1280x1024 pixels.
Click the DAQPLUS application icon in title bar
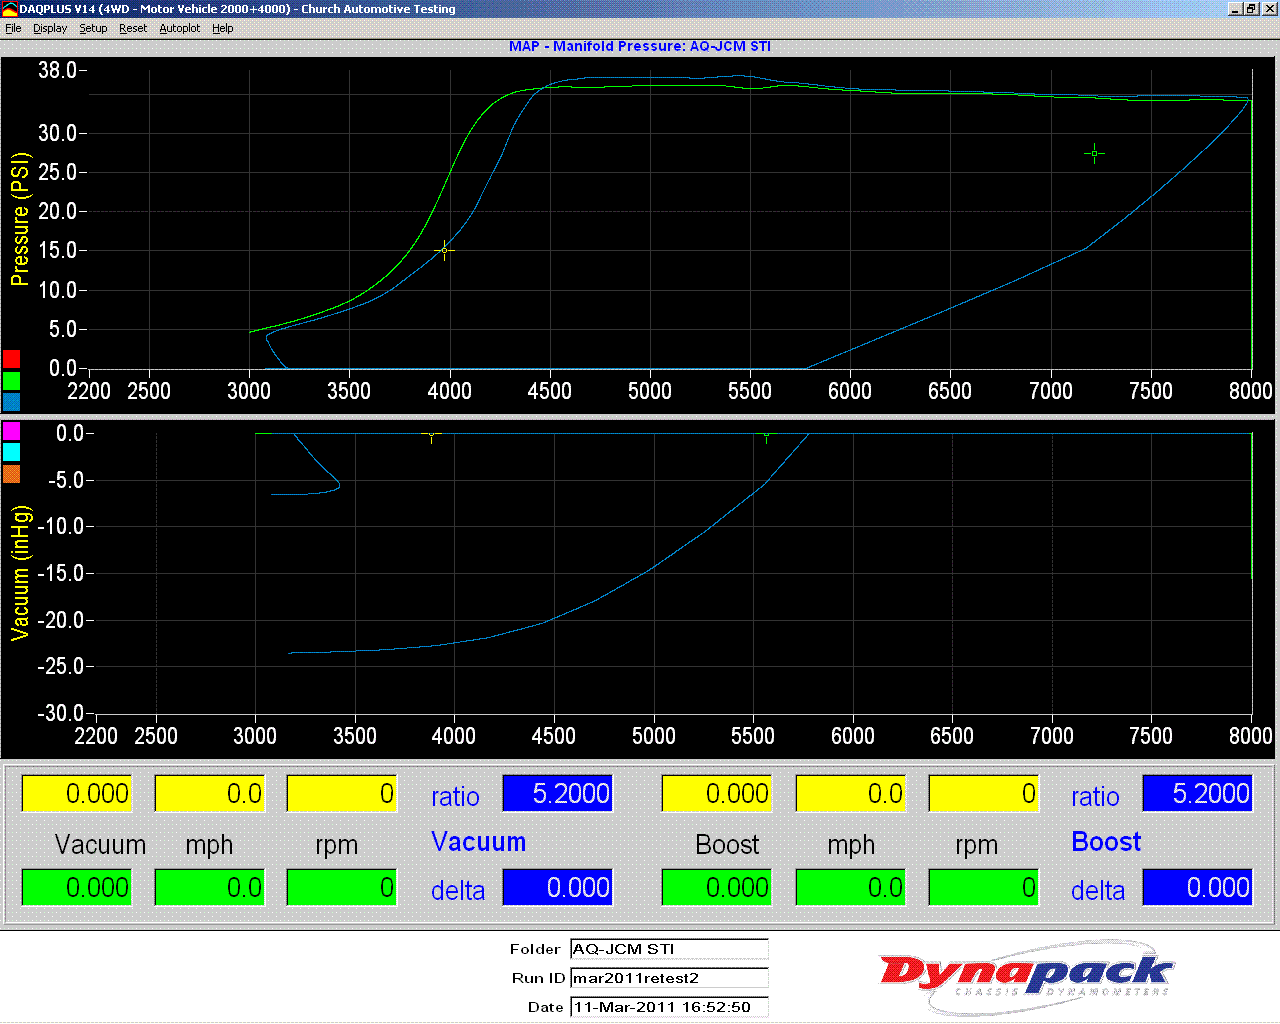coord(9,9)
